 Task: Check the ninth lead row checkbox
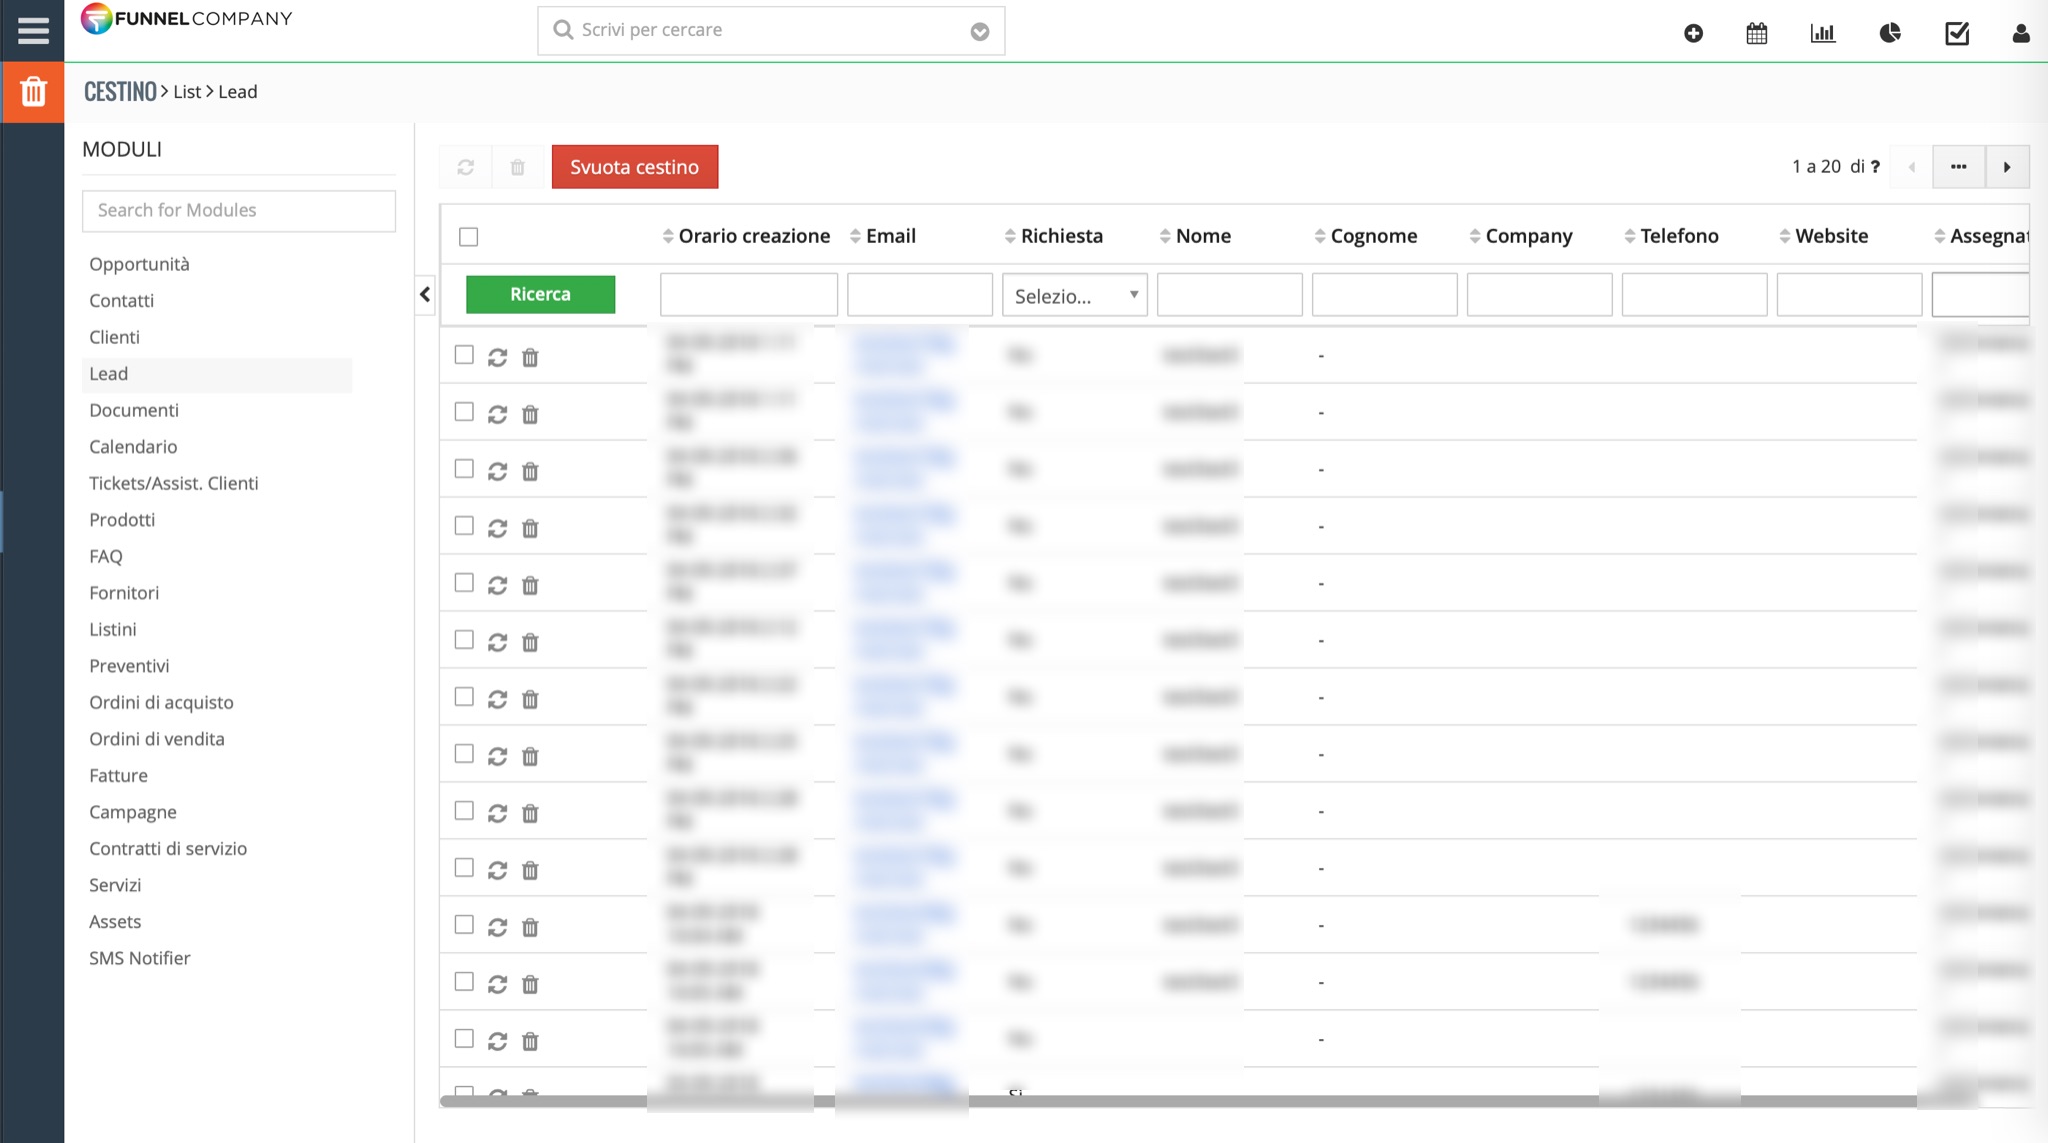[x=464, y=811]
